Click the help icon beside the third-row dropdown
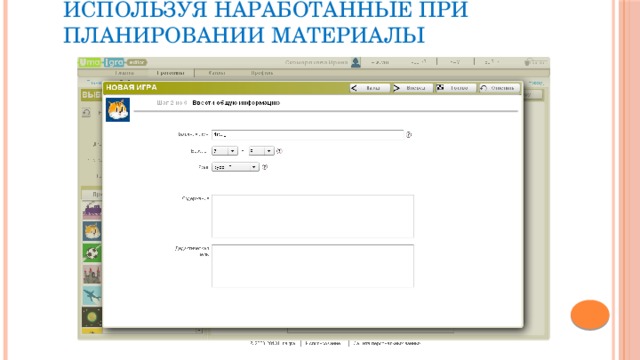The width and height of the screenshot is (640, 360). pos(264,167)
